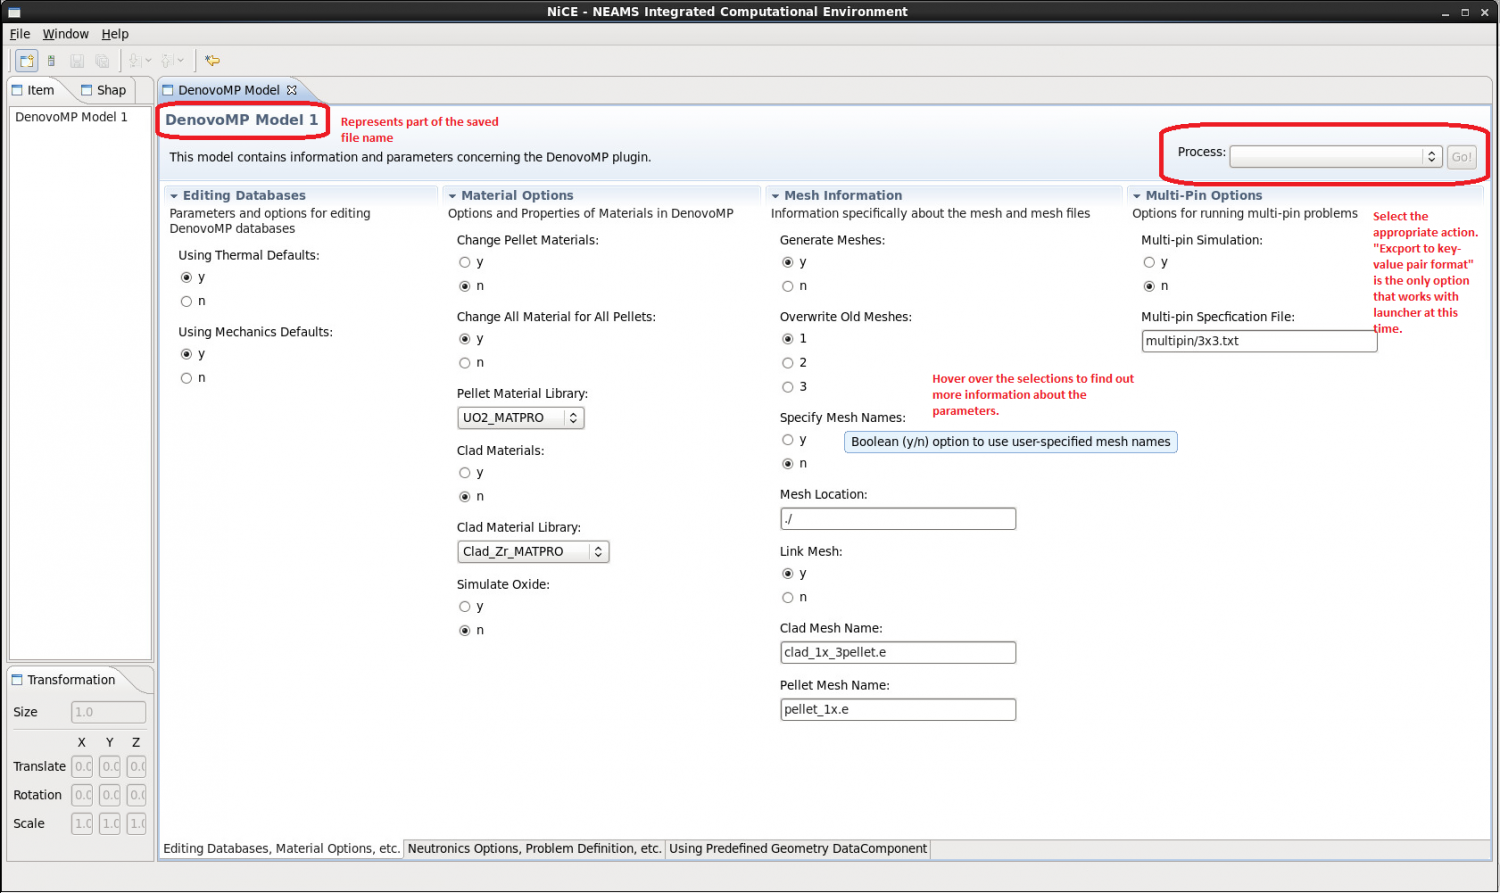Viewport: 1500px width, 893px height.
Task: Click the Multi-pin Specfication File field
Action: pos(1259,341)
